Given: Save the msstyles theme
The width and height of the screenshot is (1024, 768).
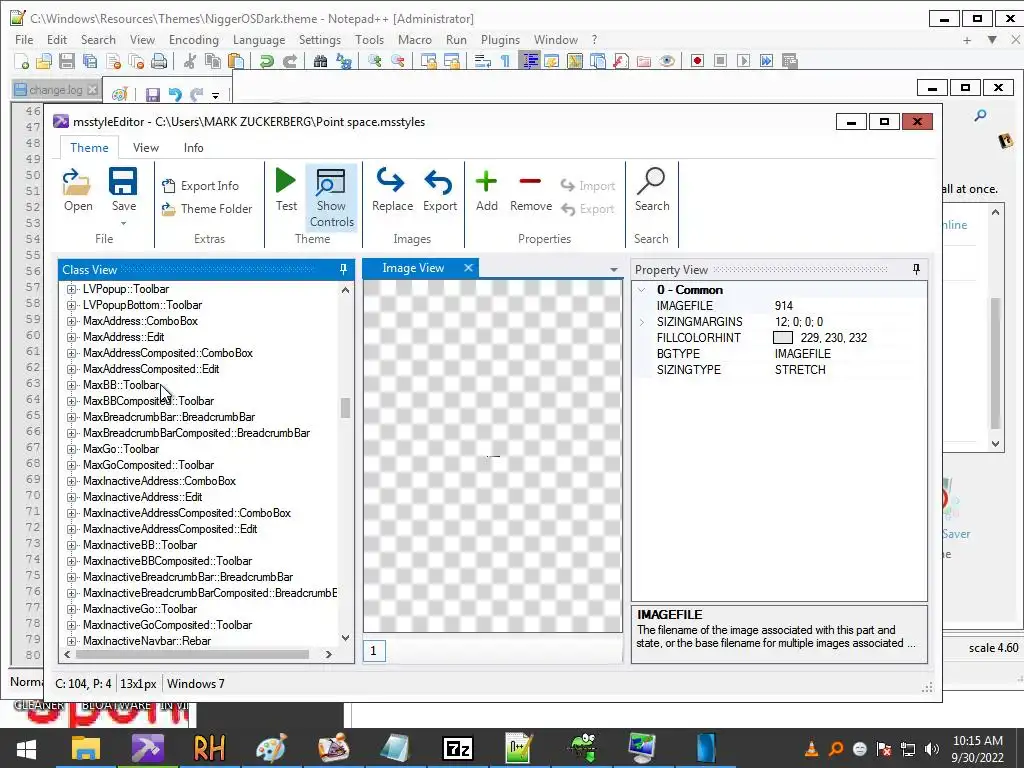Looking at the screenshot, I should 123,190.
